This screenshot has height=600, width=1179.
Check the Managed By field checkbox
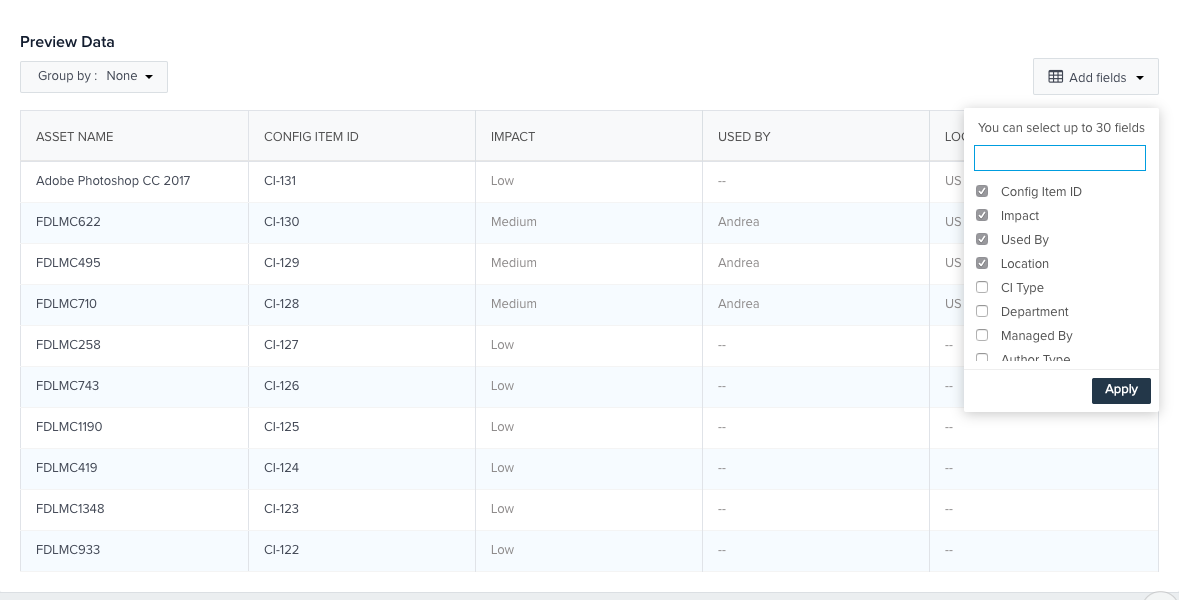(982, 335)
